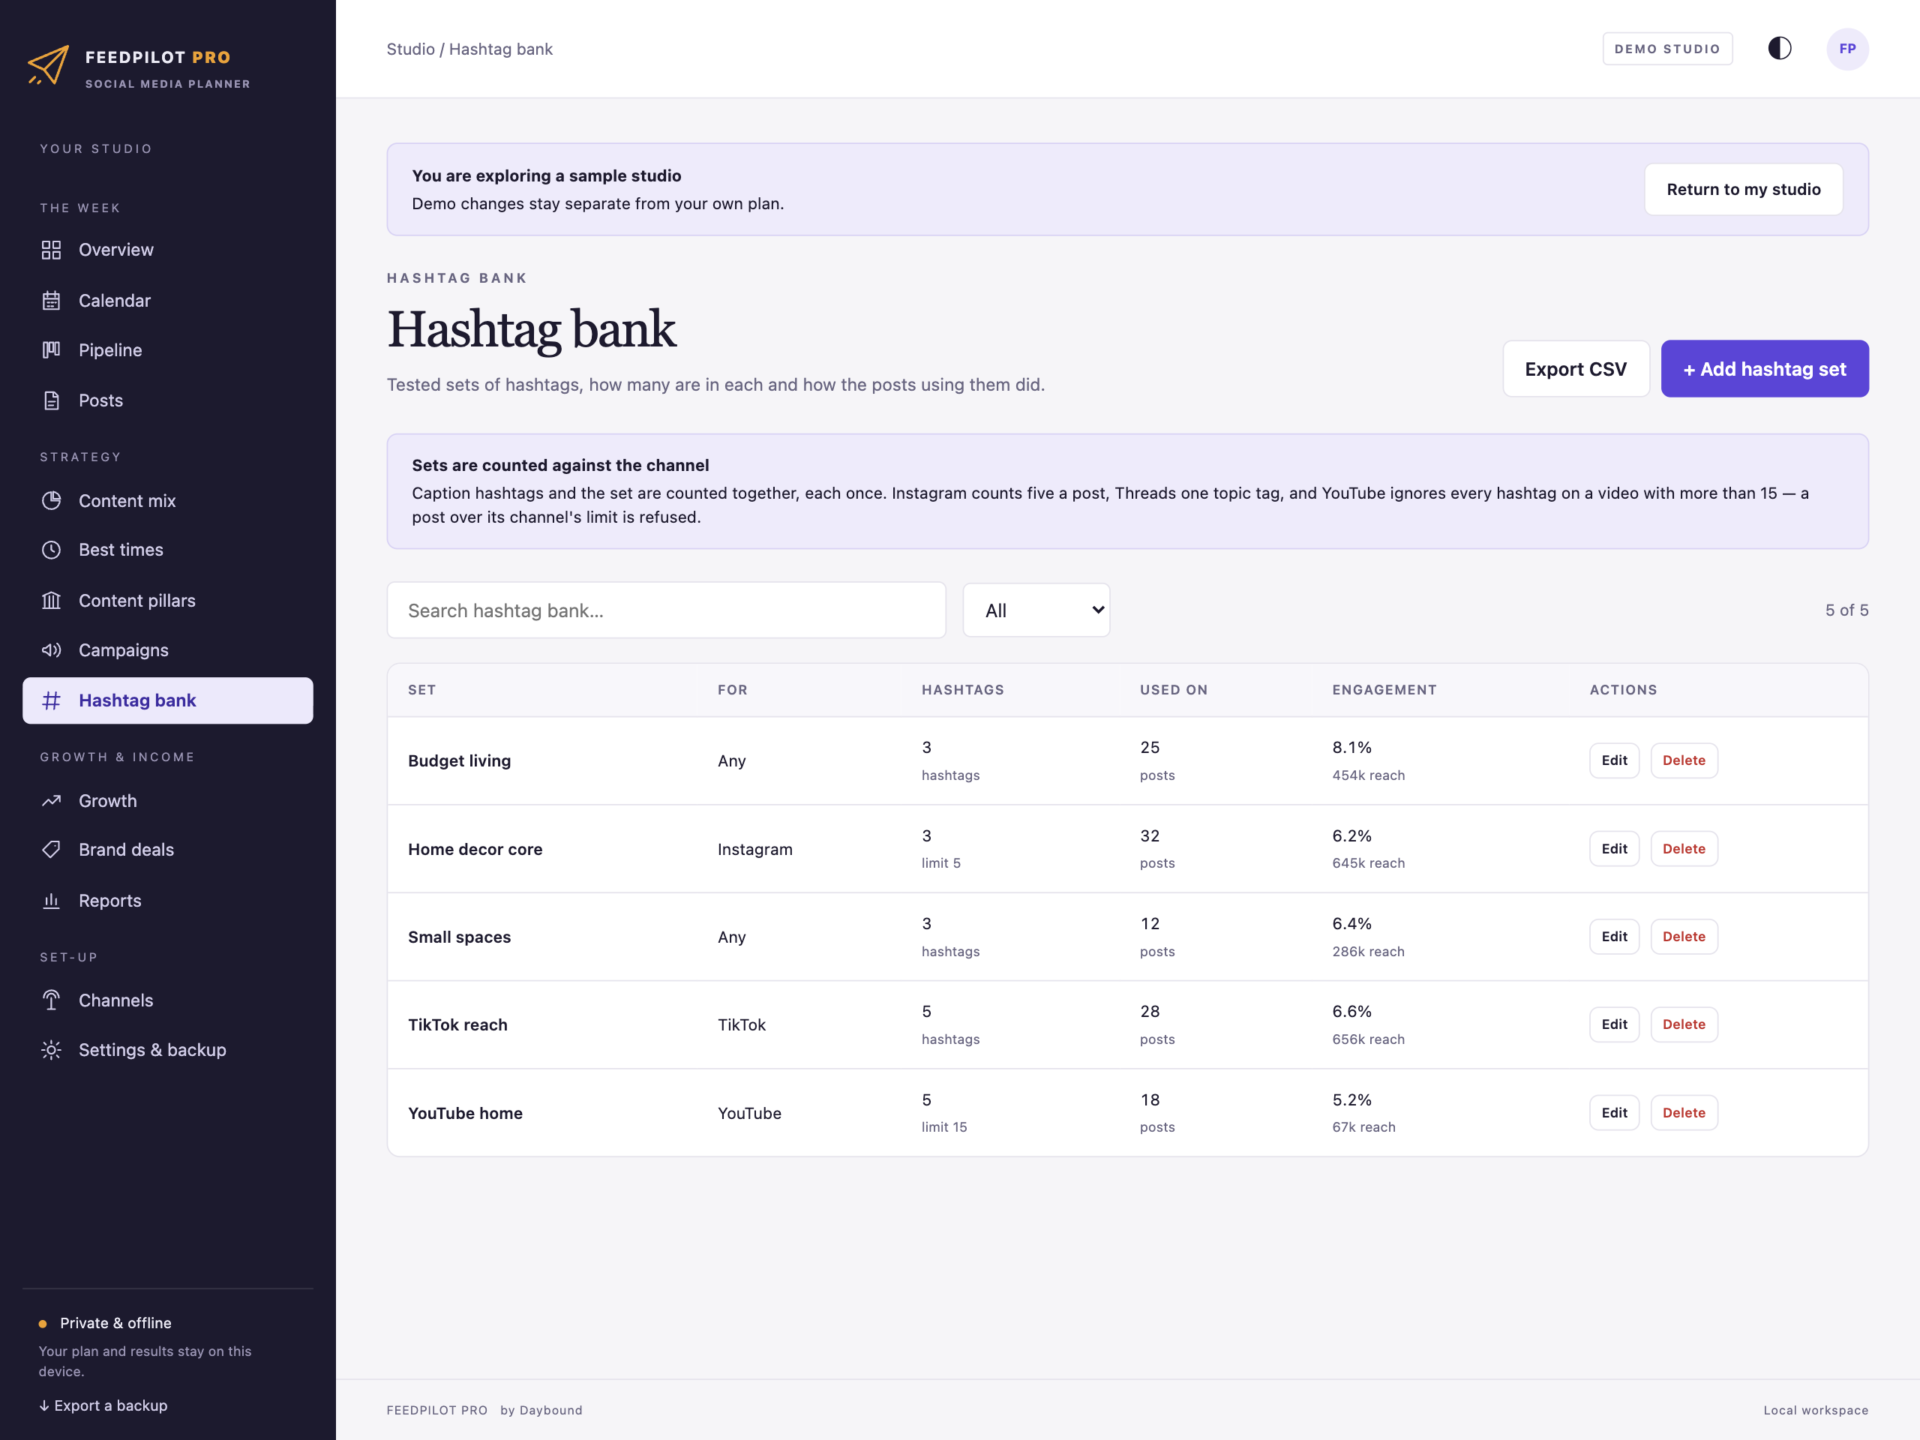Open the All channel filter dropdown

tap(1036, 610)
